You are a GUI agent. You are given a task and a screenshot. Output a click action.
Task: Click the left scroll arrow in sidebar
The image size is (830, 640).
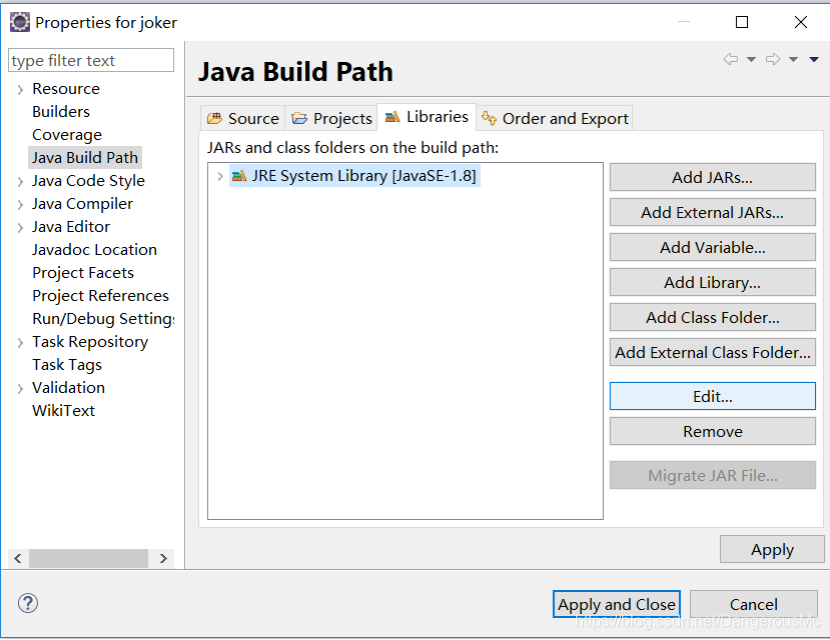click(x=18, y=558)
